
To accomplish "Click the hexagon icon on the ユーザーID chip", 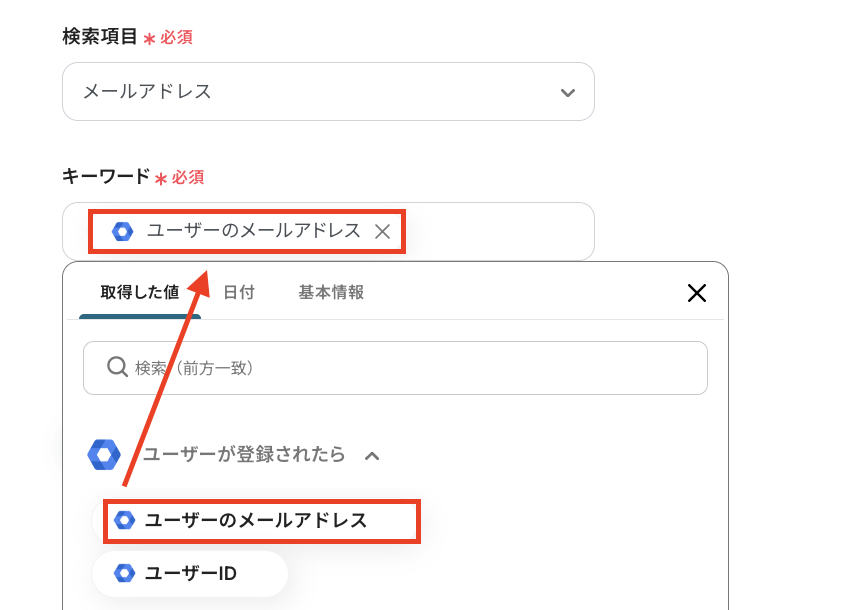I will (124, 573).
